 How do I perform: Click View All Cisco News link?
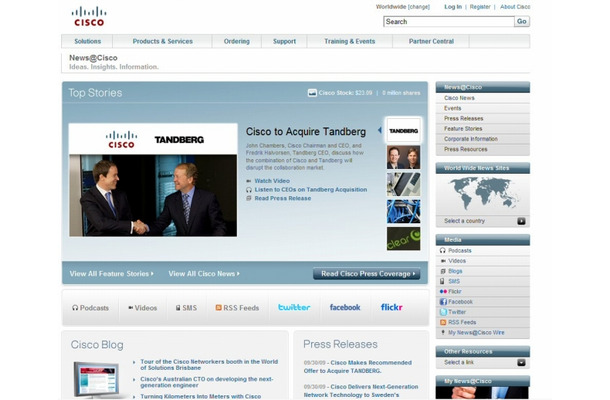tap(204, 274)
